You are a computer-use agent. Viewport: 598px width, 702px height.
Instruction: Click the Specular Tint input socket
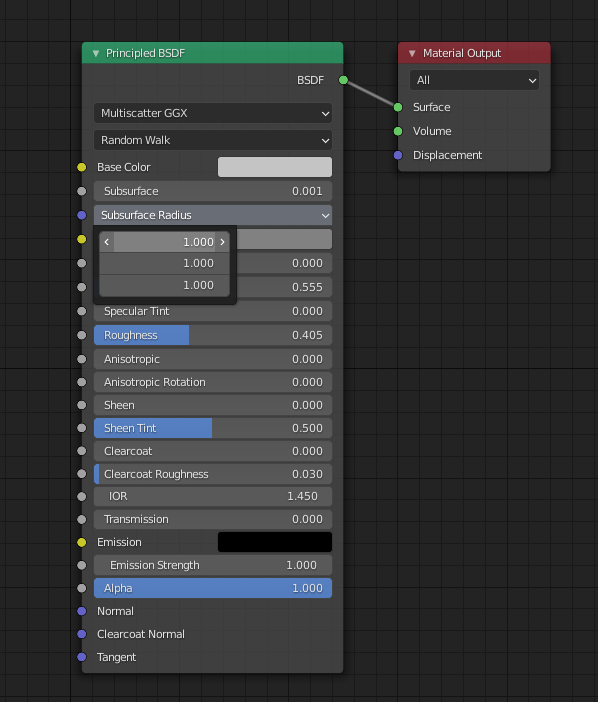[x=81, y=311]
